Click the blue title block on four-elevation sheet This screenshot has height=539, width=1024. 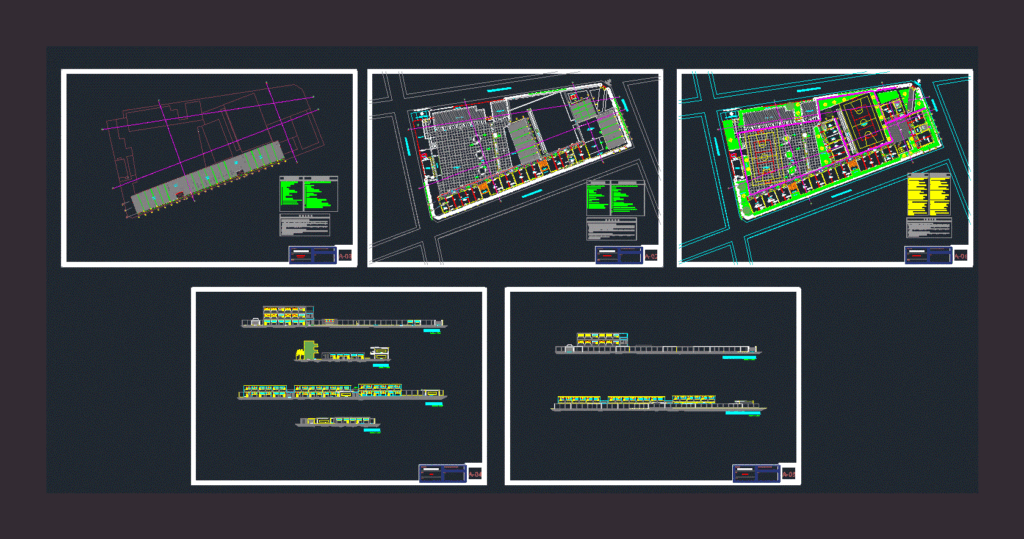click(442, 473)
